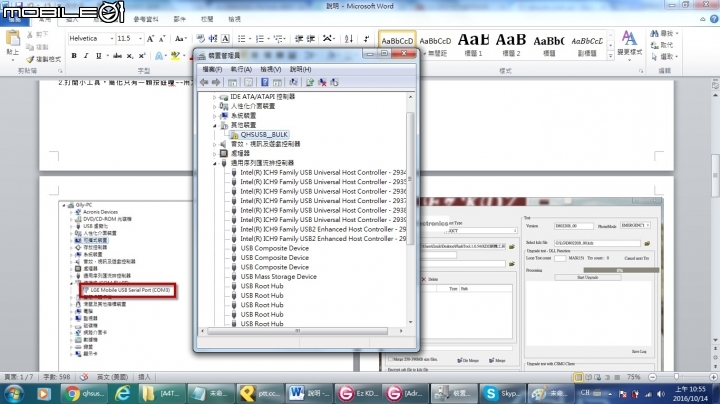720x404 pixels.
Task: Click Update driver software toolbar icon
Action: (310, 82)
